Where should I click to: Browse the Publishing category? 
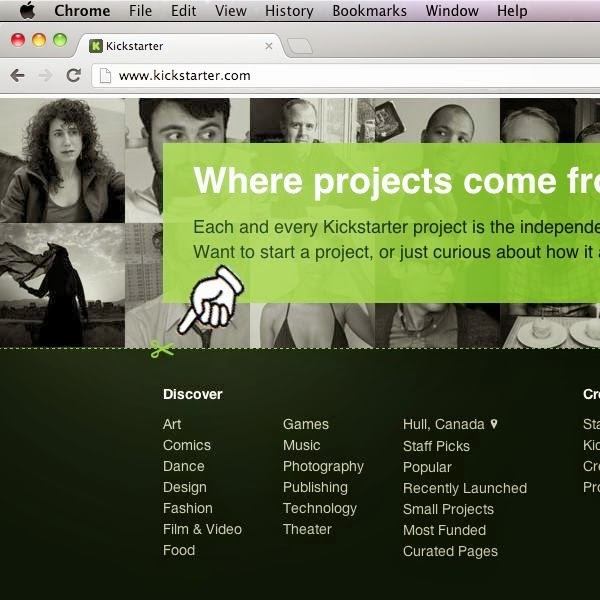pyautogui.click(x=315, y=488)
